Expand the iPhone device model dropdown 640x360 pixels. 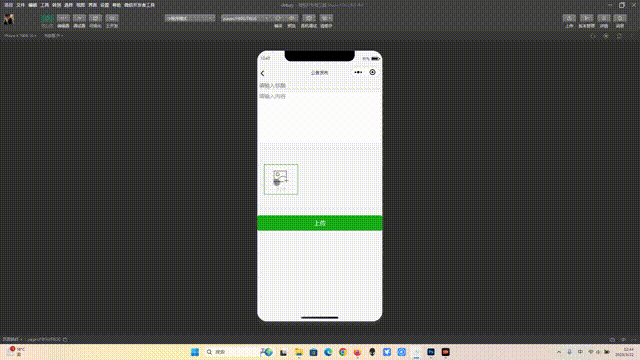pyautogui.click(x=20, y=36)
